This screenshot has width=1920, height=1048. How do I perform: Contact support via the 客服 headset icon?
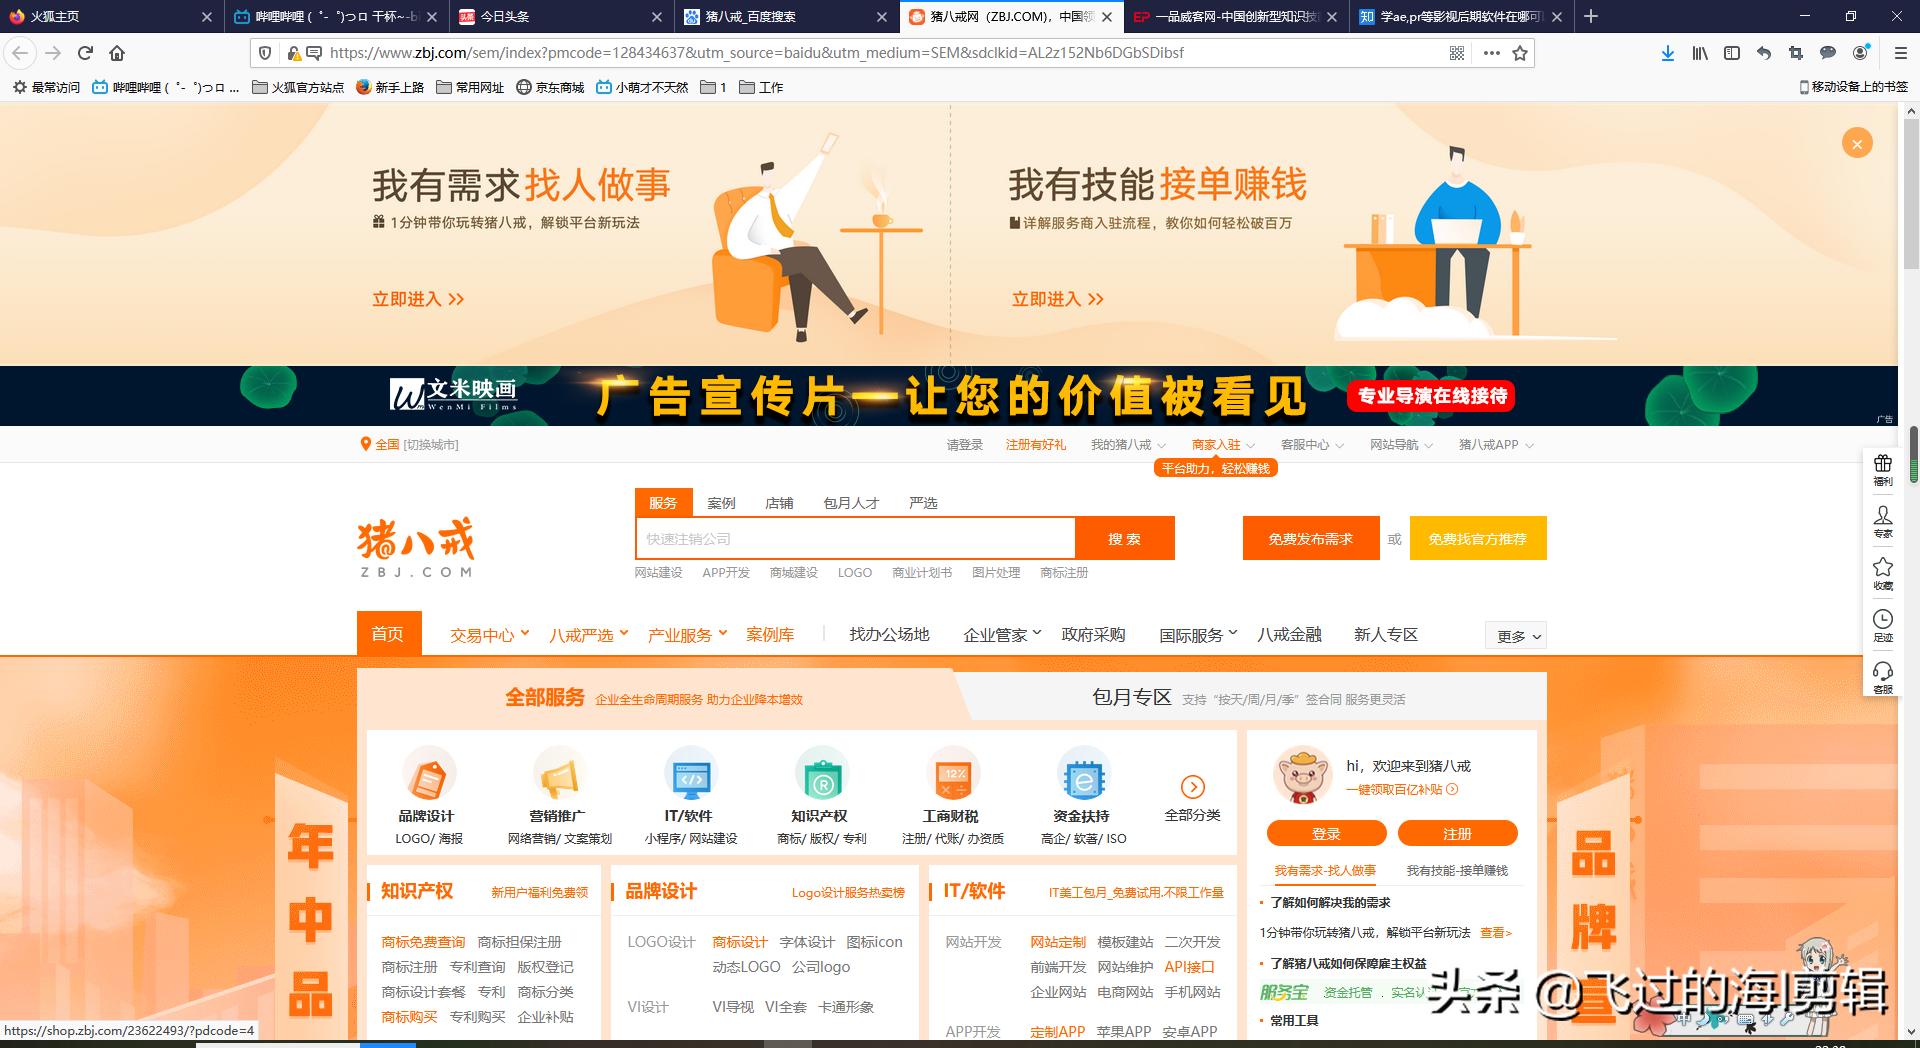click(1884, 676)
